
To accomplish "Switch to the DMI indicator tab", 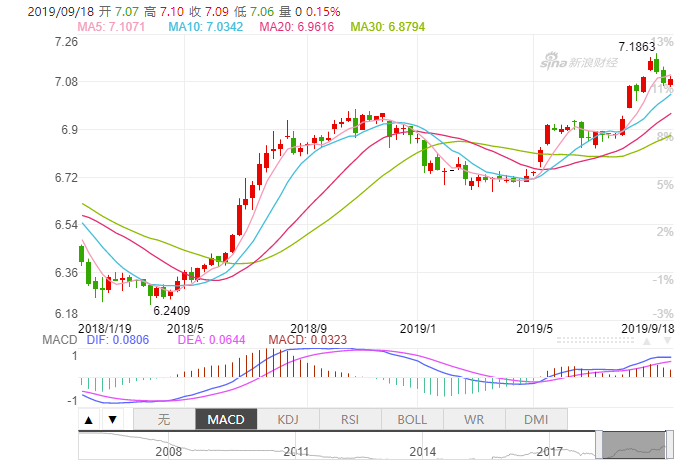I will click(536, 420).
